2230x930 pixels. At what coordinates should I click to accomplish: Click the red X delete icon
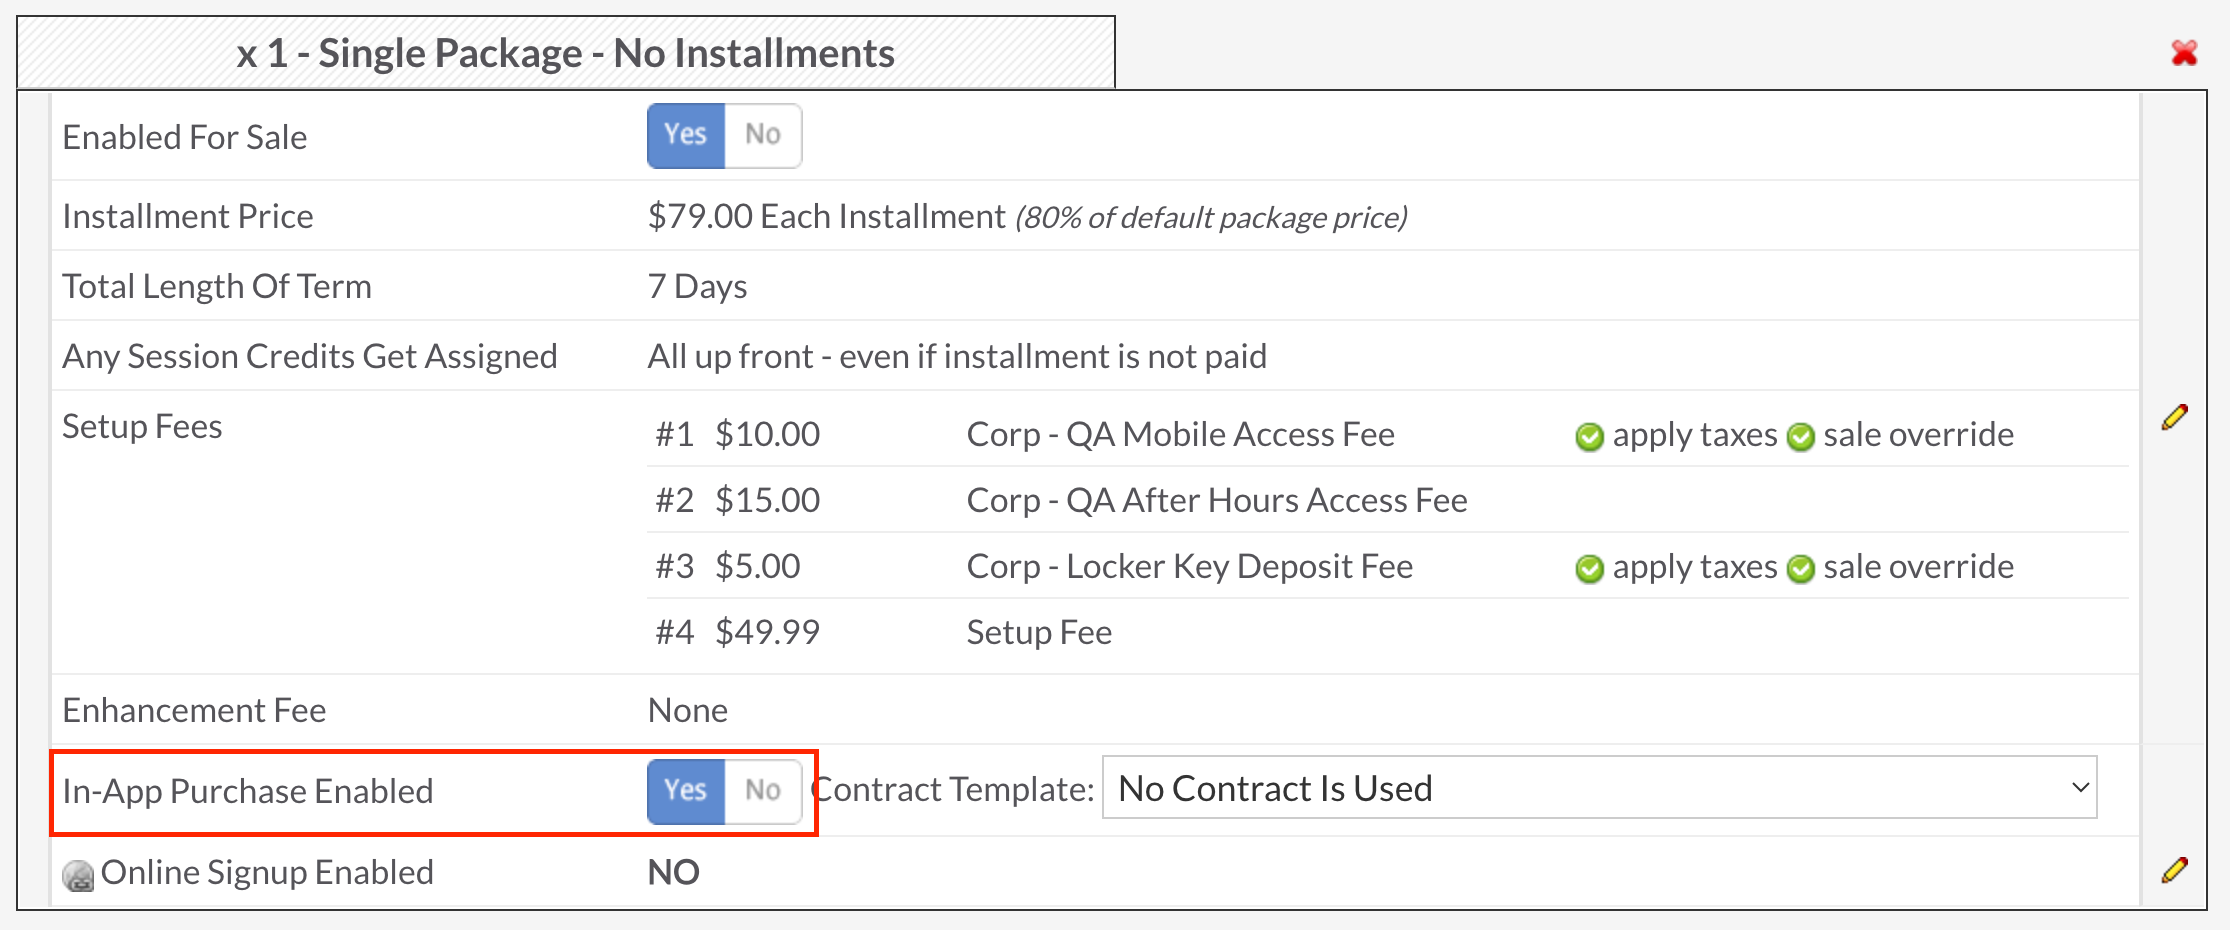[2184, 53]
